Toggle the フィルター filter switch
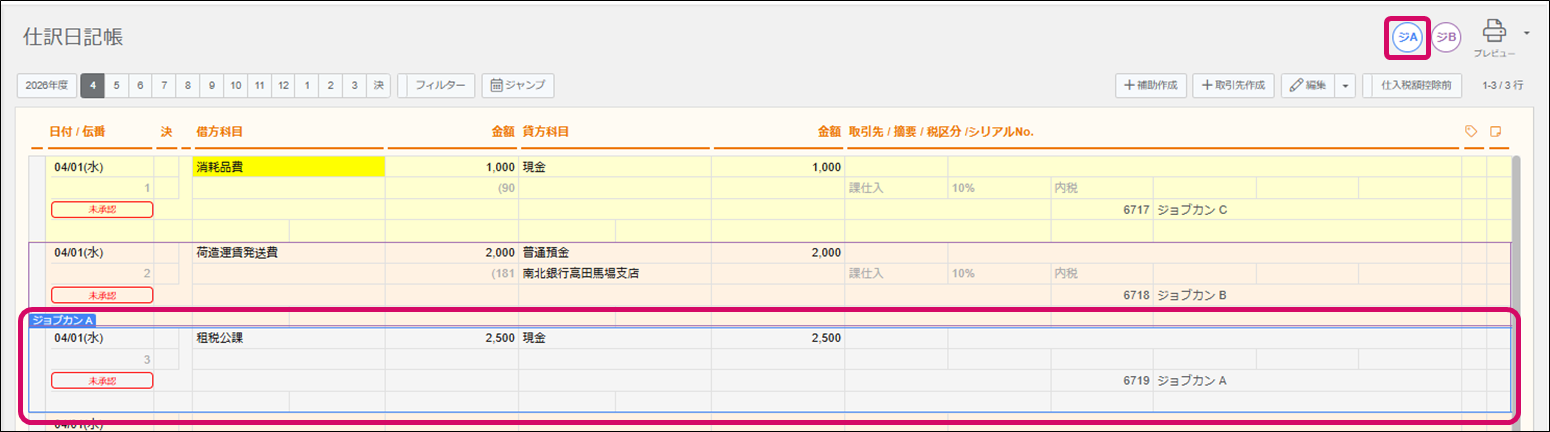The width and height of the screenshot is (1550, 432). pyautogui.click(x=437, y=86)
